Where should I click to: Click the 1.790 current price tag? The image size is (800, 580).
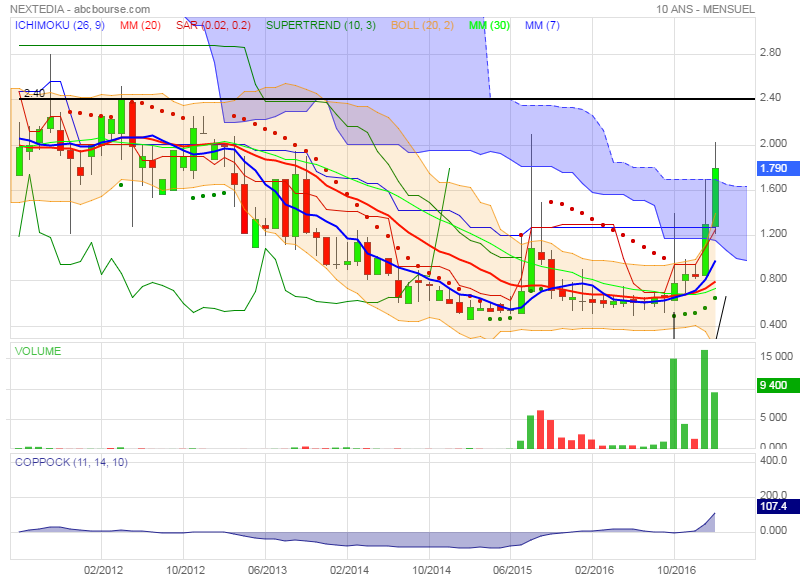[x=778, y=168]
